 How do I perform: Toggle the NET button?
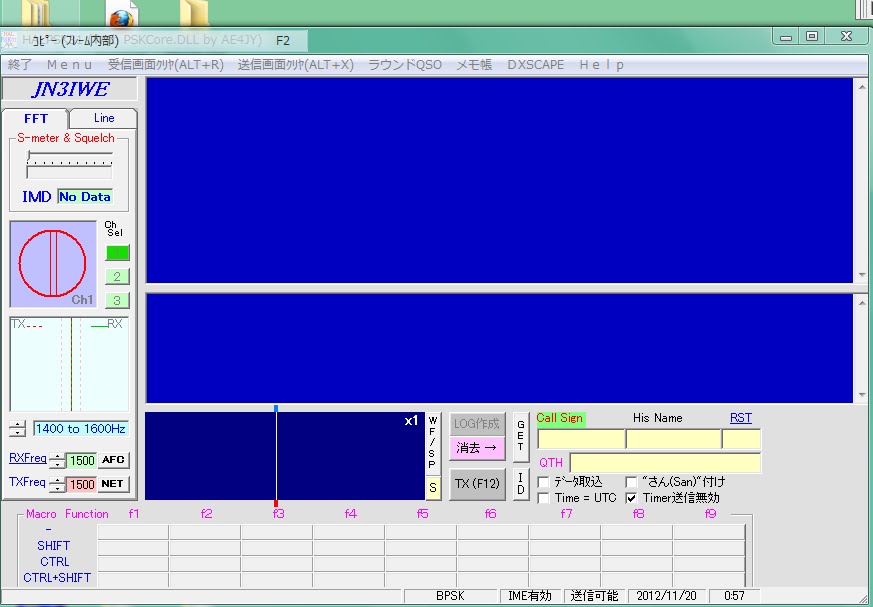click(x=114, y=484)
